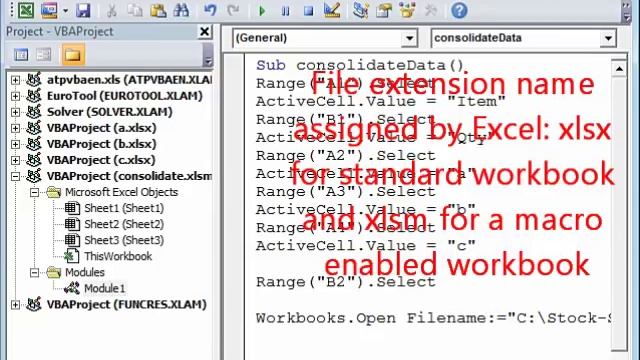Select Module1 in the project tree
This screenshot has width=640, height=360.
pyautogui.click(x=104, y=289)
